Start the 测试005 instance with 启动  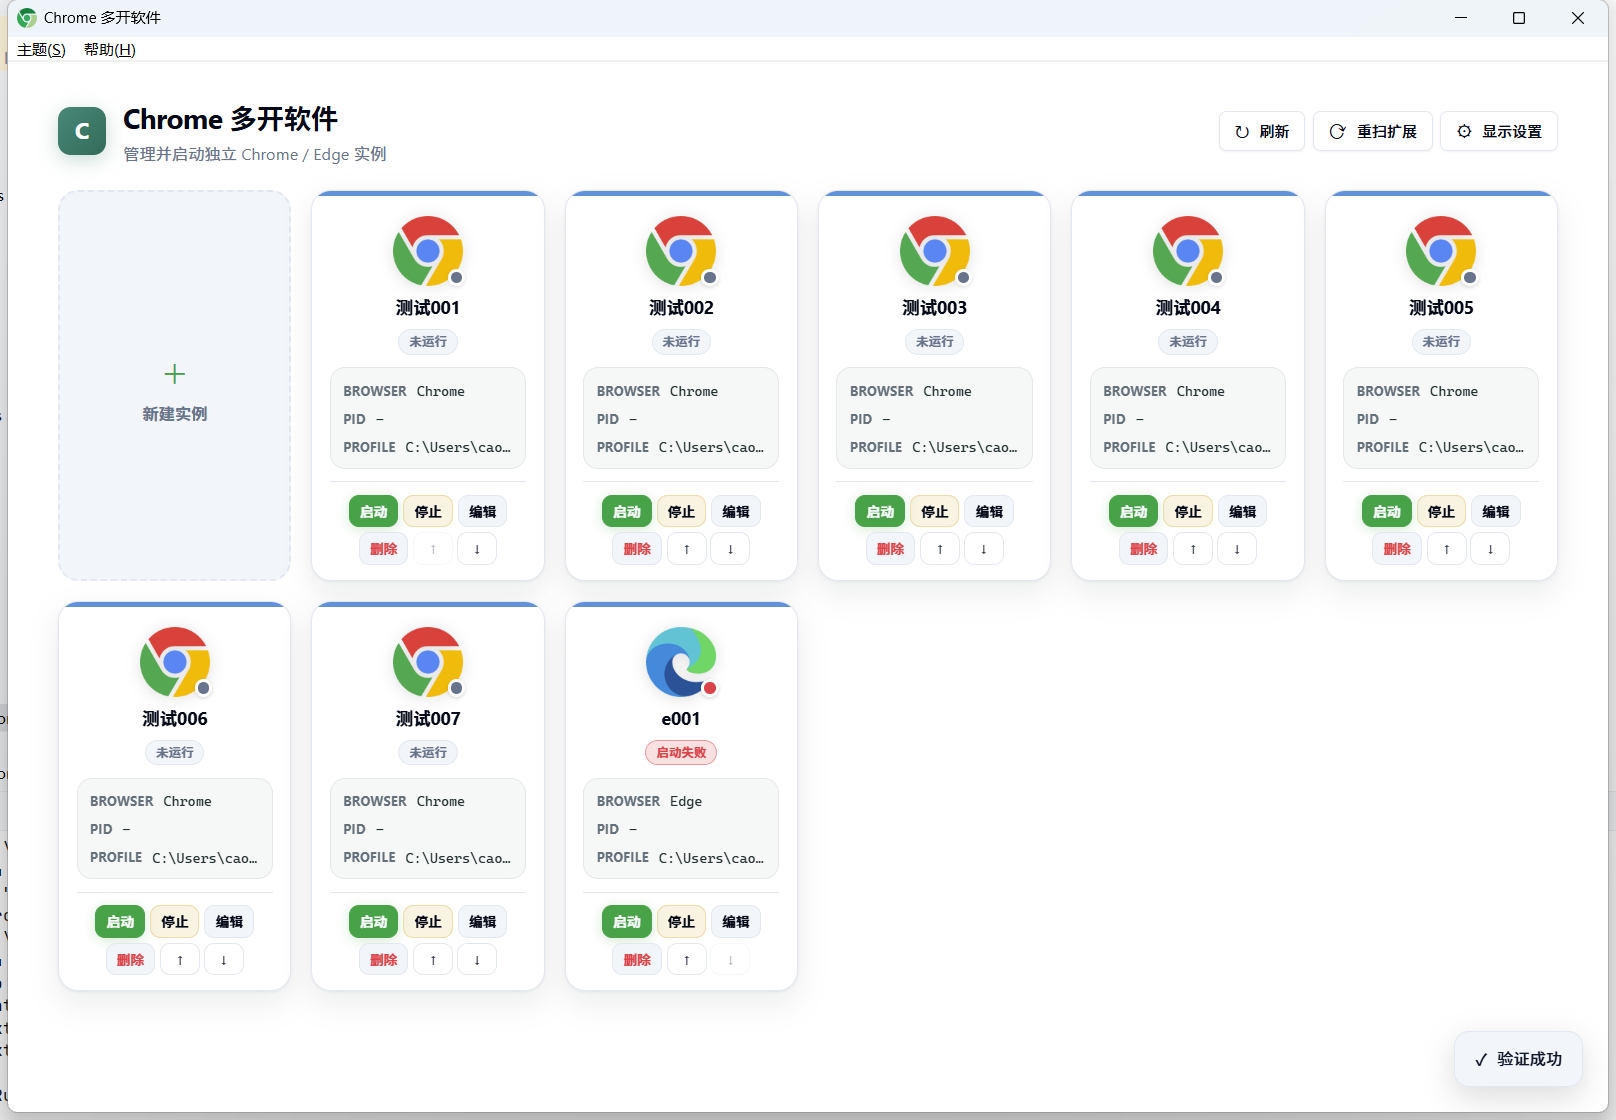[1387, 512]
